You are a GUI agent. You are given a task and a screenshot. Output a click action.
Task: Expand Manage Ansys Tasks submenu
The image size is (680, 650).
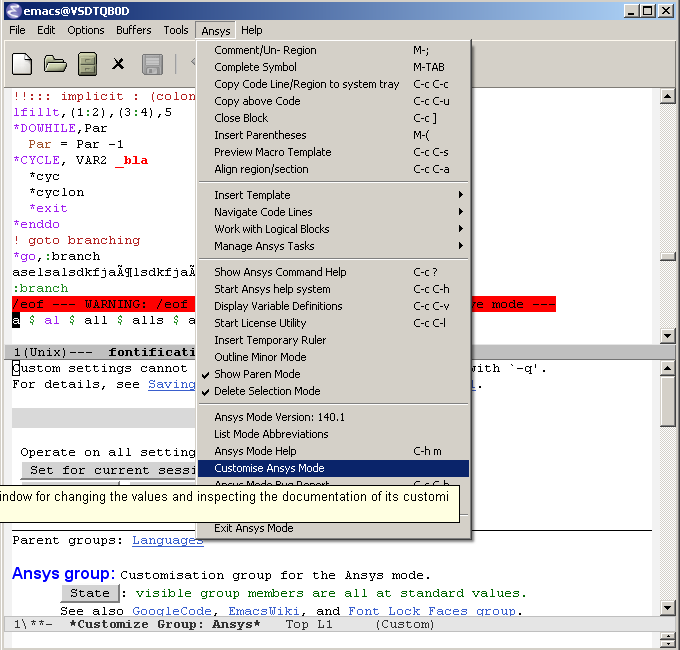point(333,246)
